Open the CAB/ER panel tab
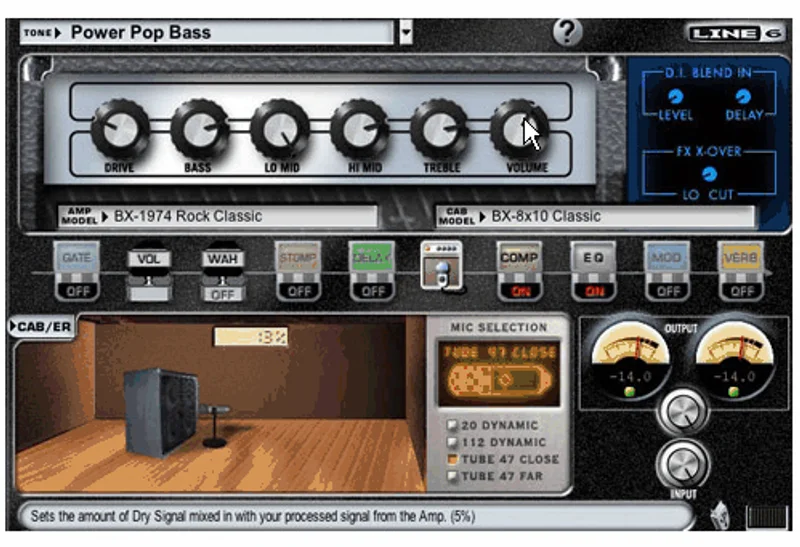The width and height of the screenshot is (800, 547). (41, 327)
